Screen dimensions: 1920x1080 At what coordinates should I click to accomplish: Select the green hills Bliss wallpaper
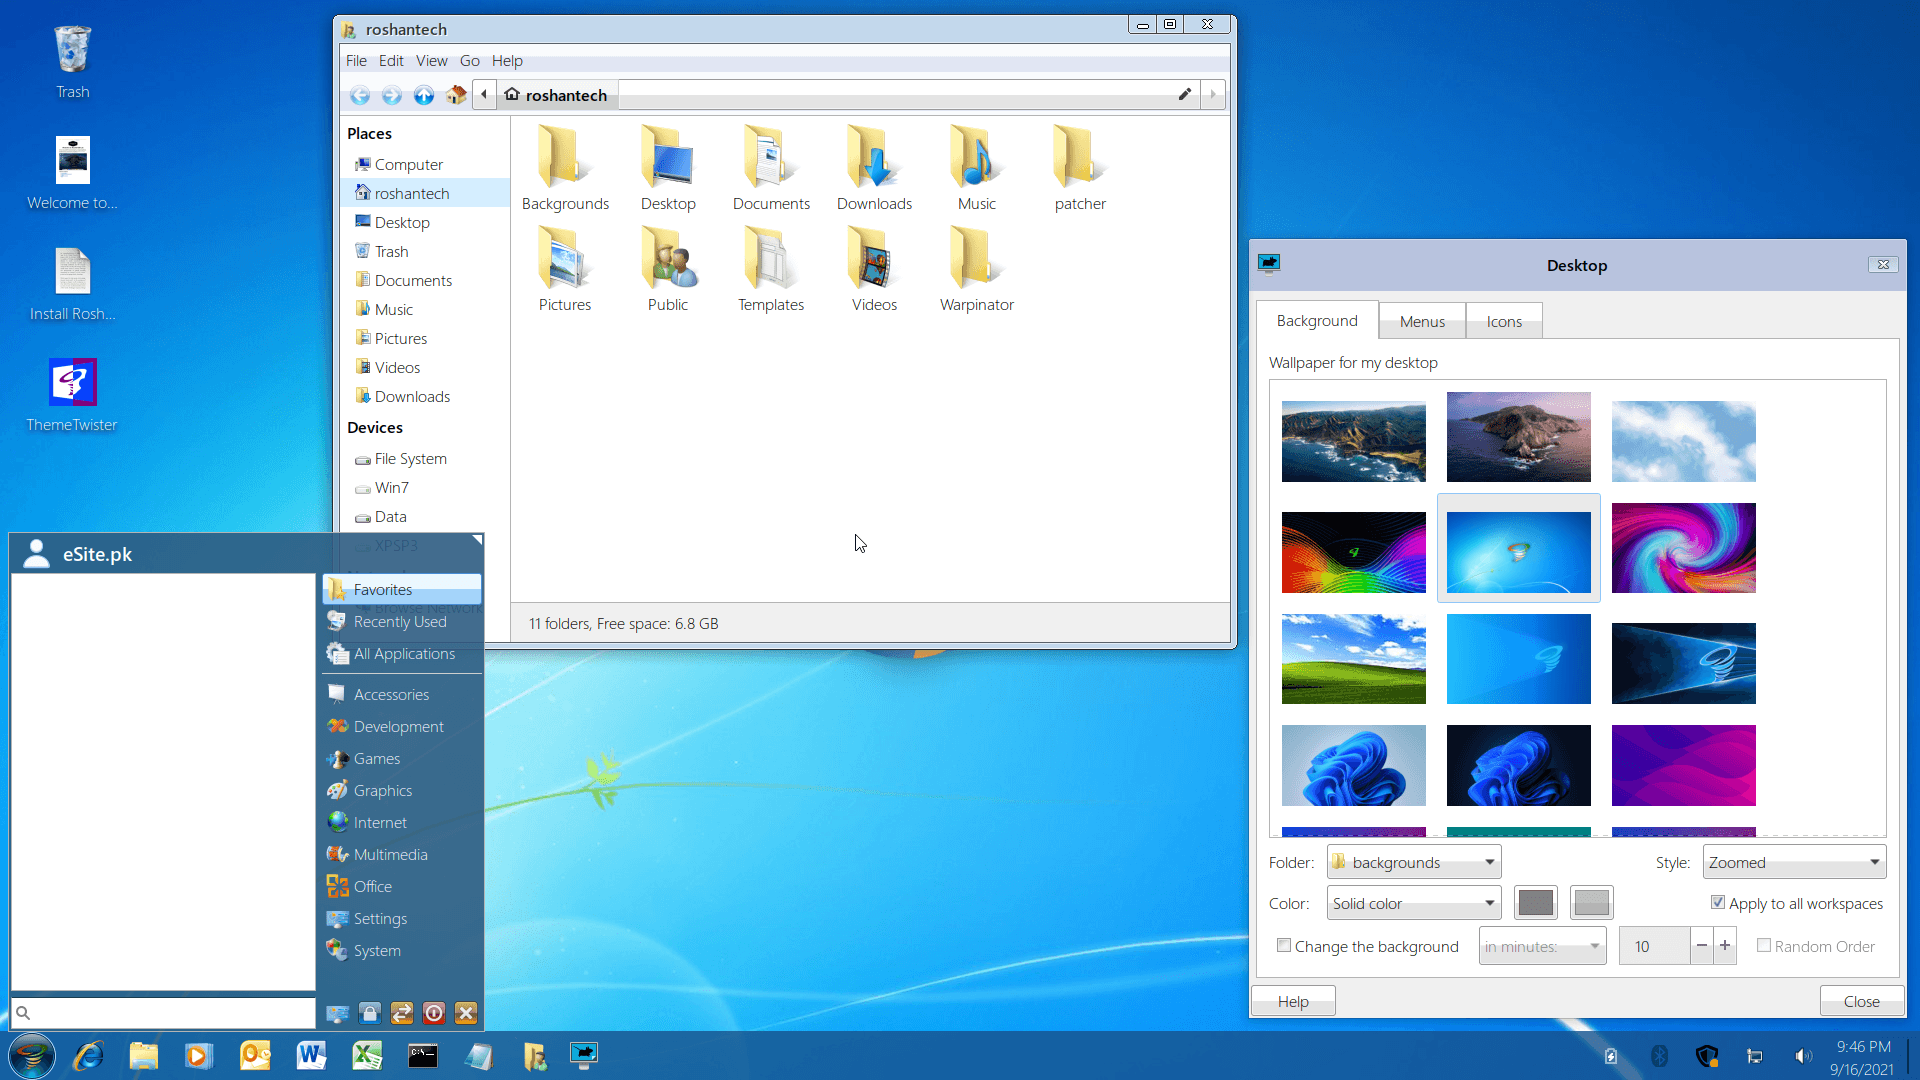pos(1353,659)
